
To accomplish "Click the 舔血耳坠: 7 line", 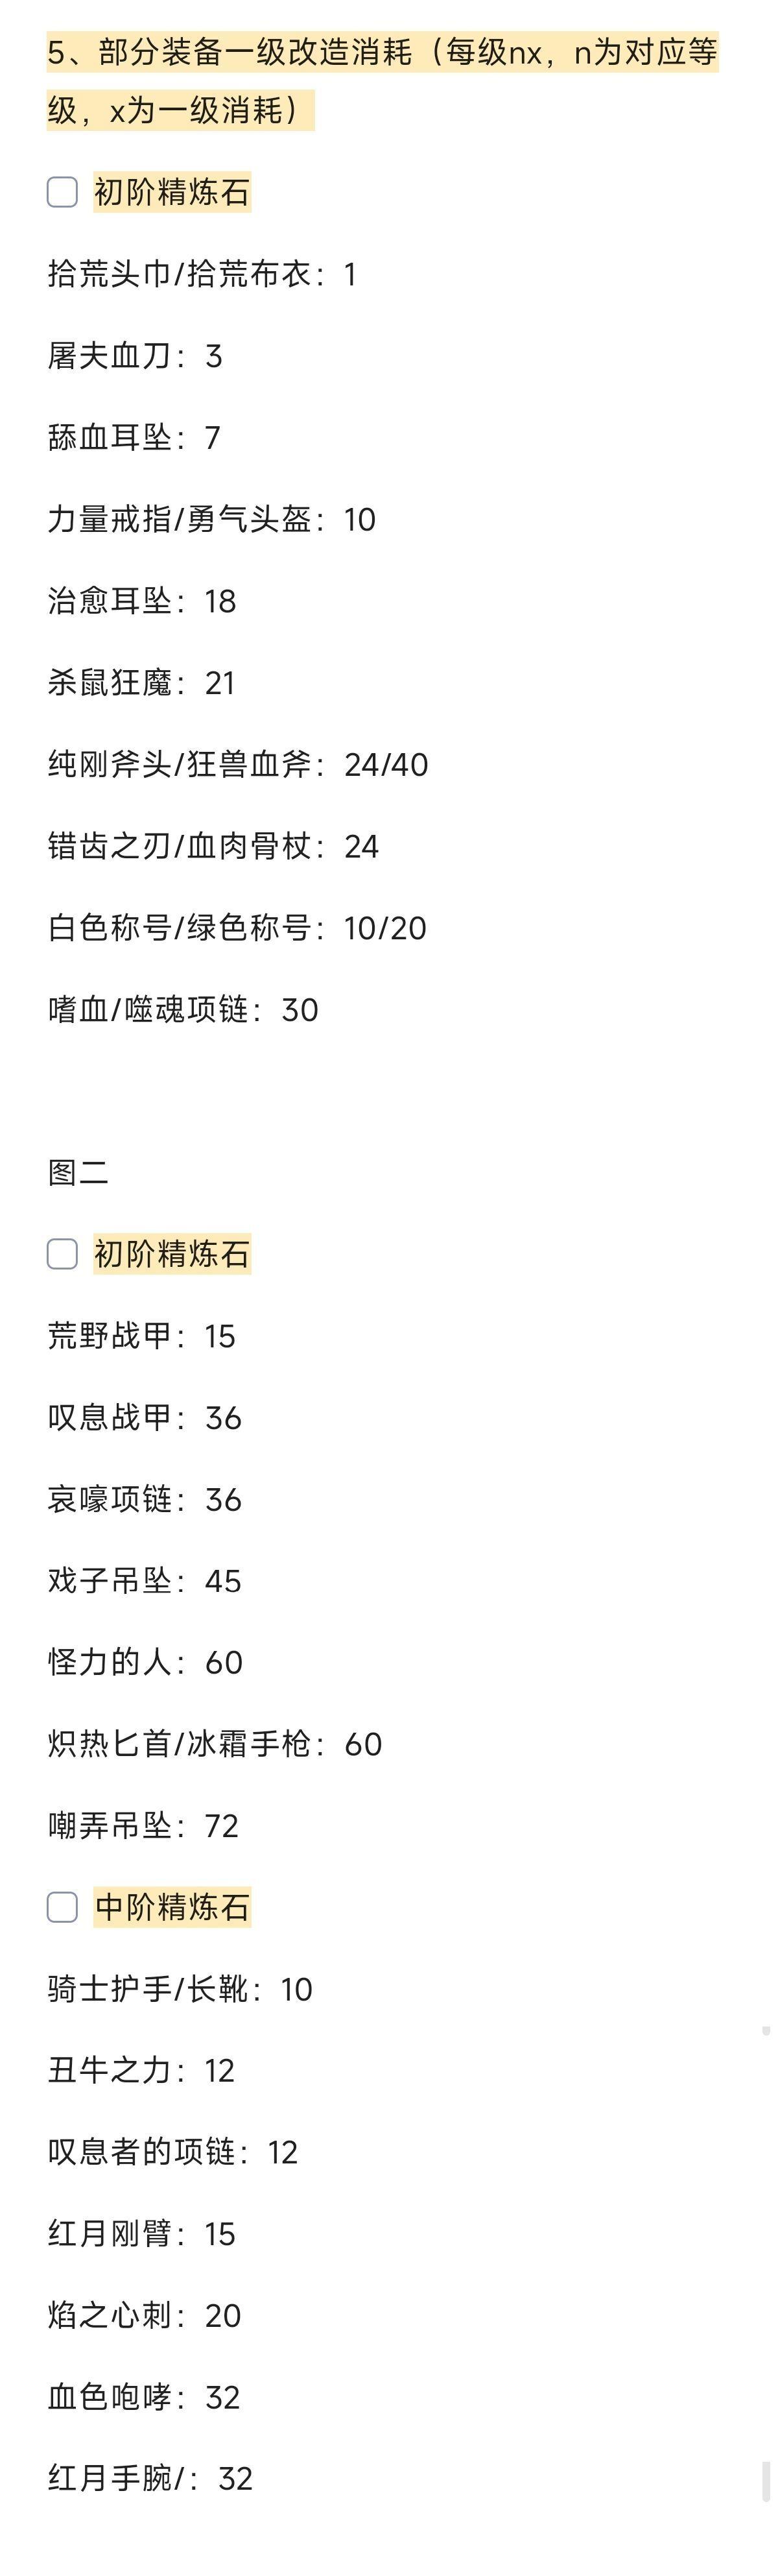I will (134, 438).
